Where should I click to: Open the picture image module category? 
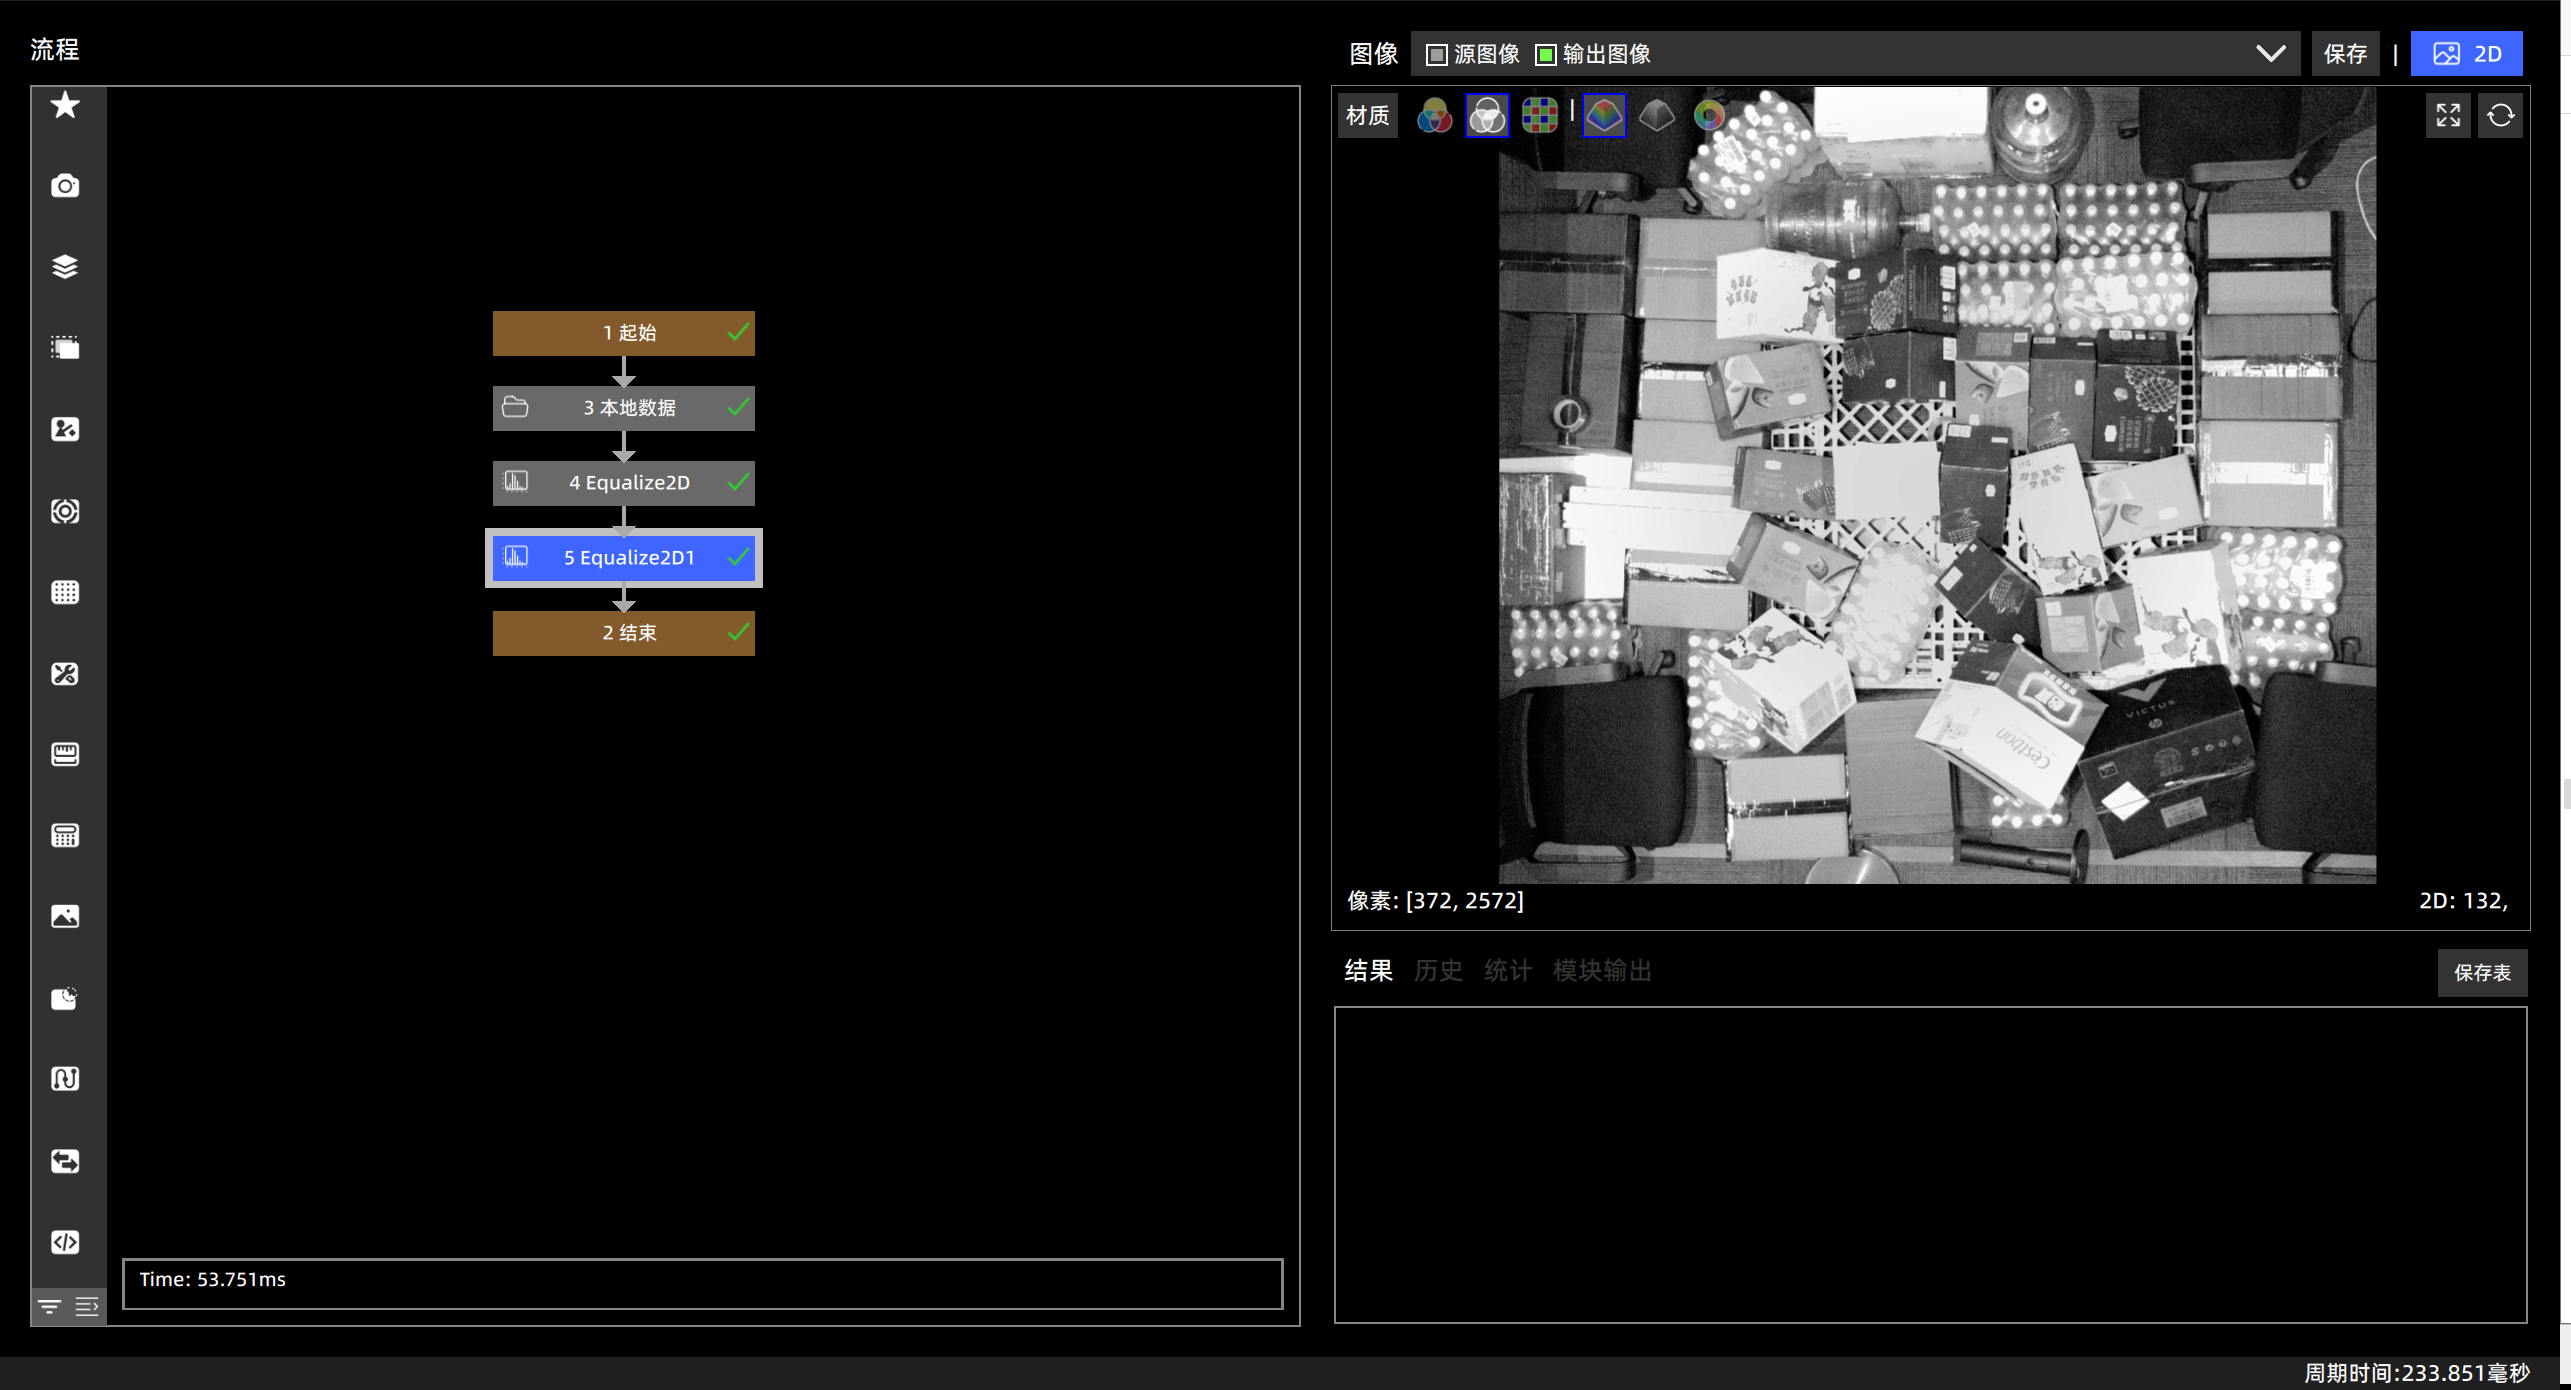click(x=65, y=916)
